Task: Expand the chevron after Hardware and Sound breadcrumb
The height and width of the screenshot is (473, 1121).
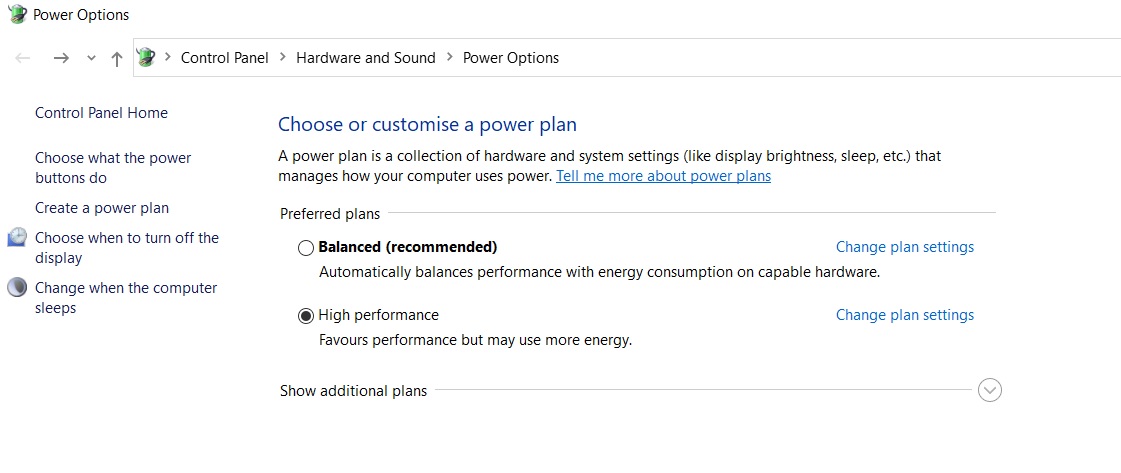Action: tap(450, 58)
